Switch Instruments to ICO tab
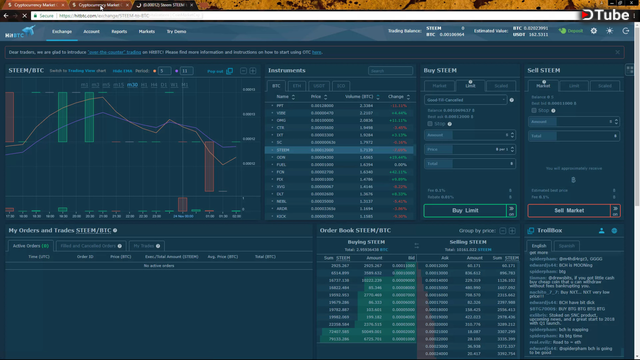 pyautogui.click(x=341, y=86)
